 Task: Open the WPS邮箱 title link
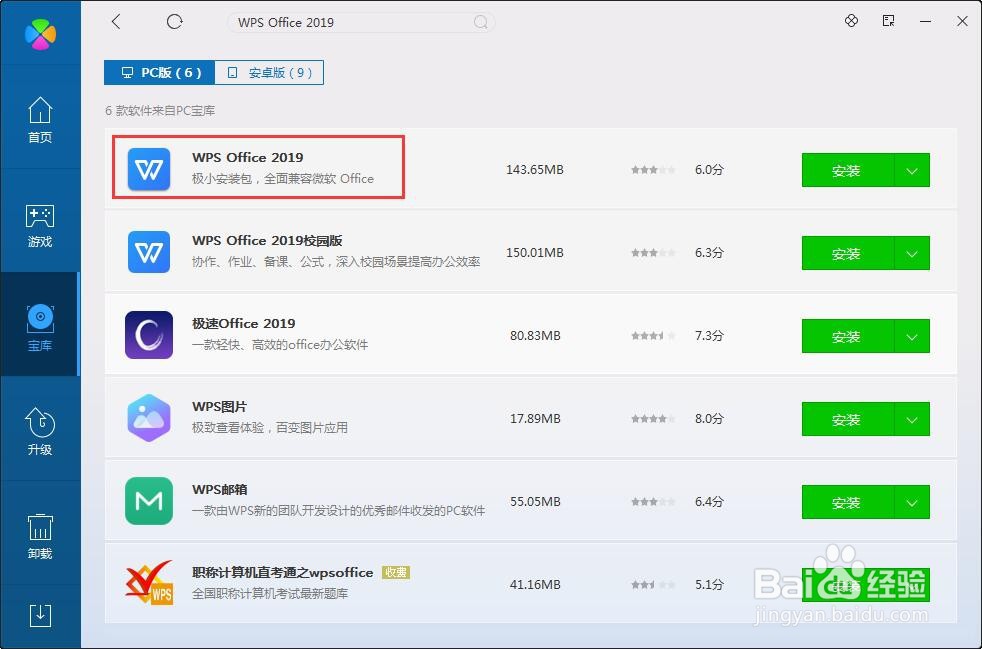(x=219, y=489)
